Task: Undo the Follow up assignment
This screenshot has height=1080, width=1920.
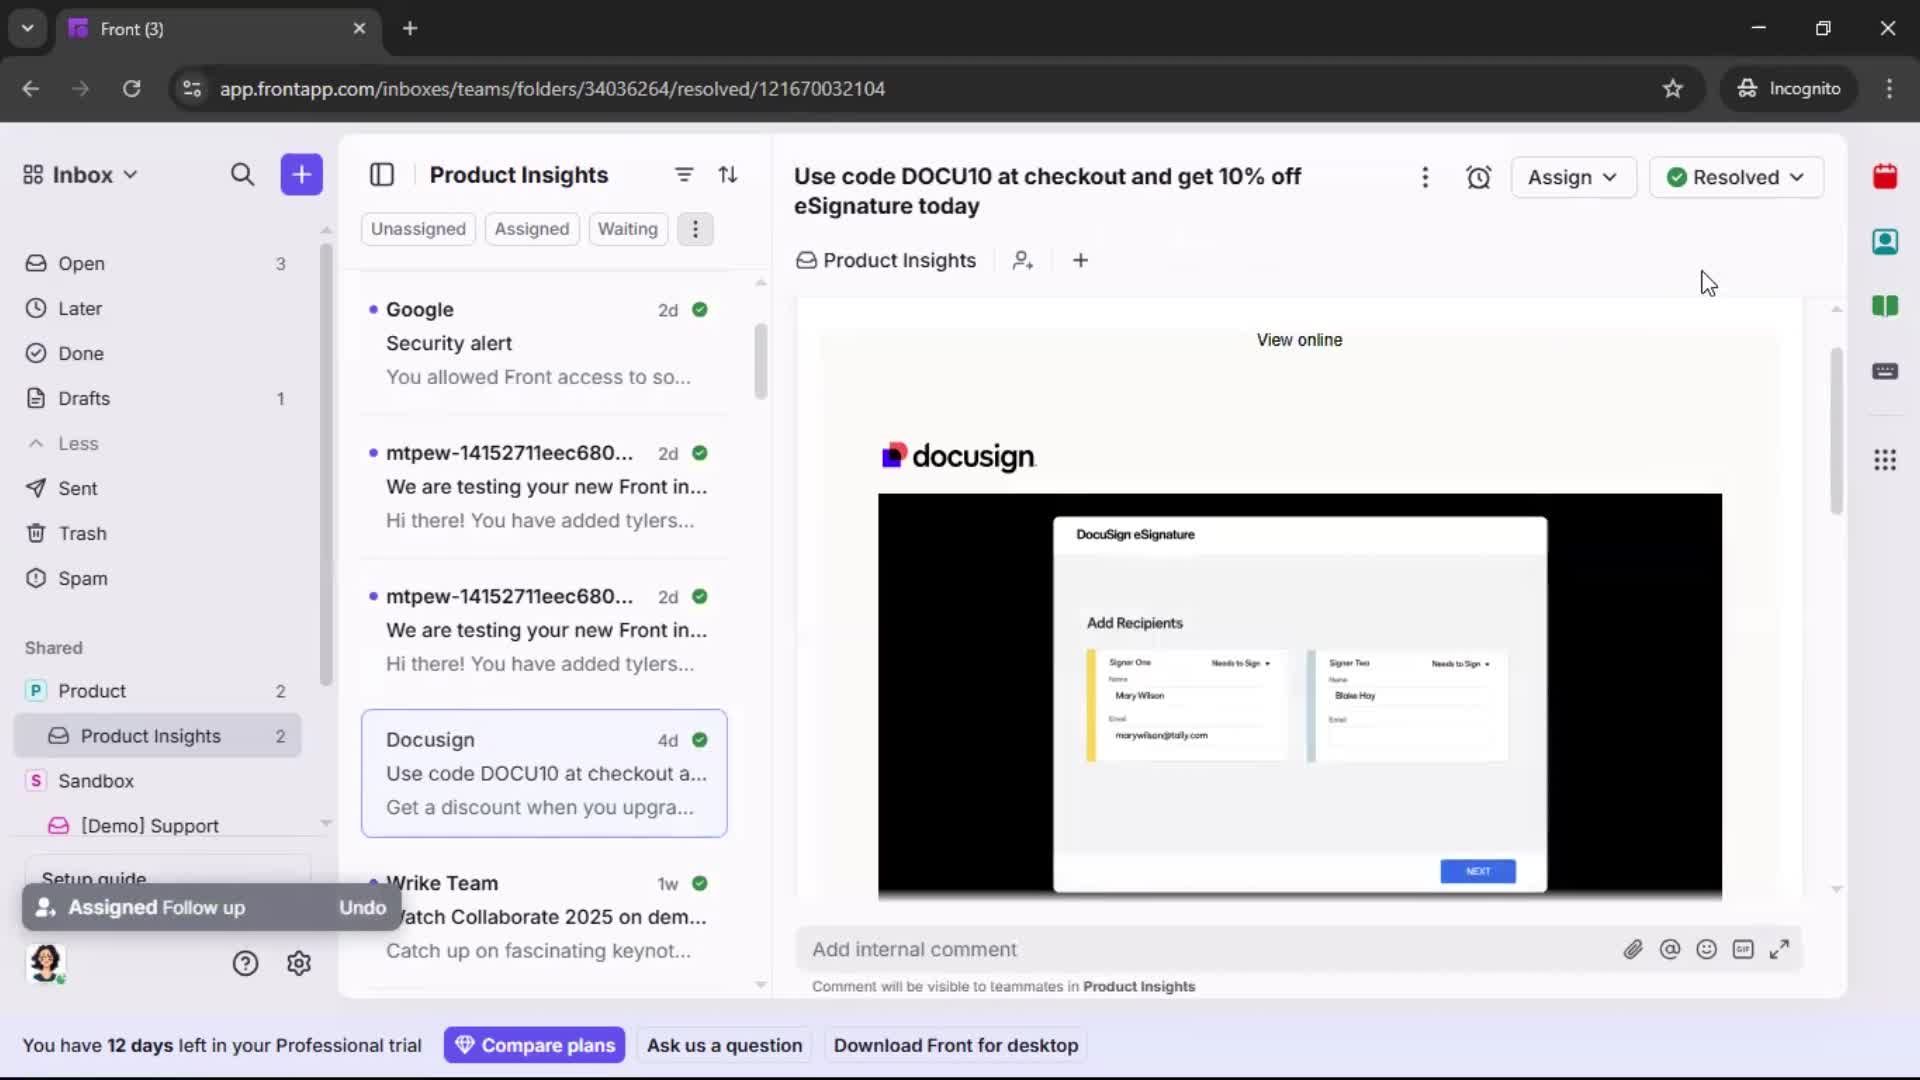Action: [362, 907]
